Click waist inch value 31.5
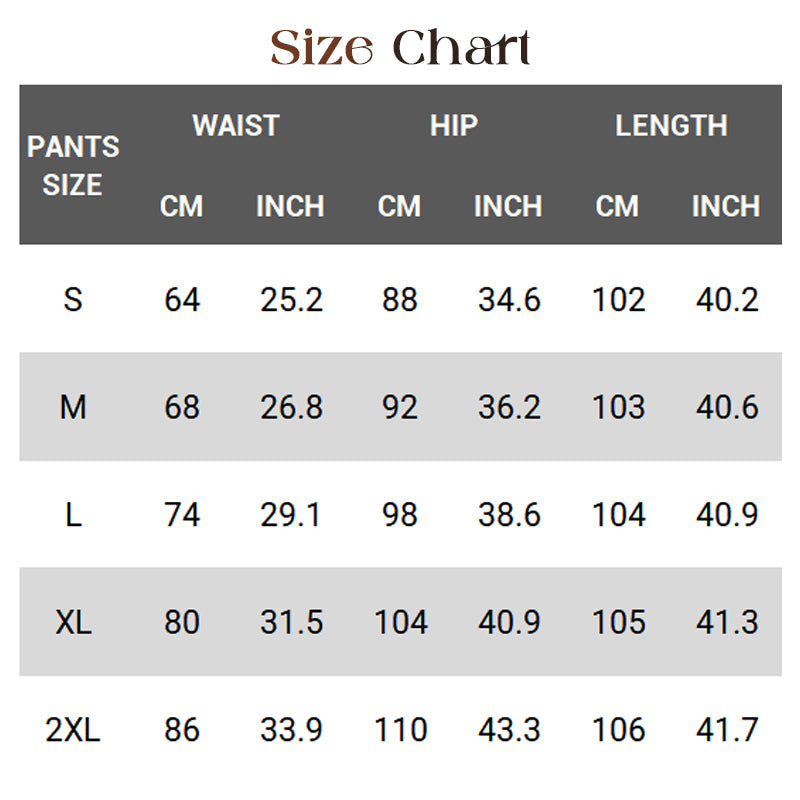This screenshot has height=800, width=800. coord(291,622)
